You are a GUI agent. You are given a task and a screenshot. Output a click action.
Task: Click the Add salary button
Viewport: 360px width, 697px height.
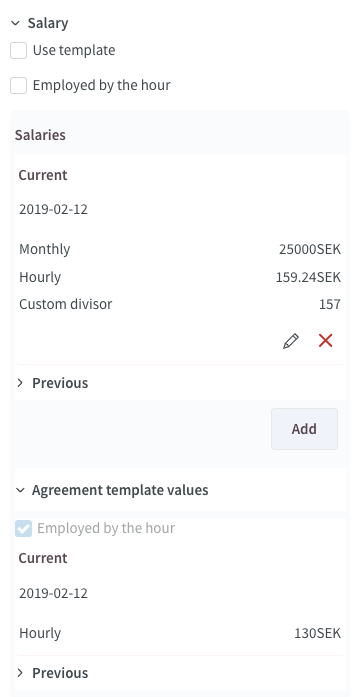[304, 429]
